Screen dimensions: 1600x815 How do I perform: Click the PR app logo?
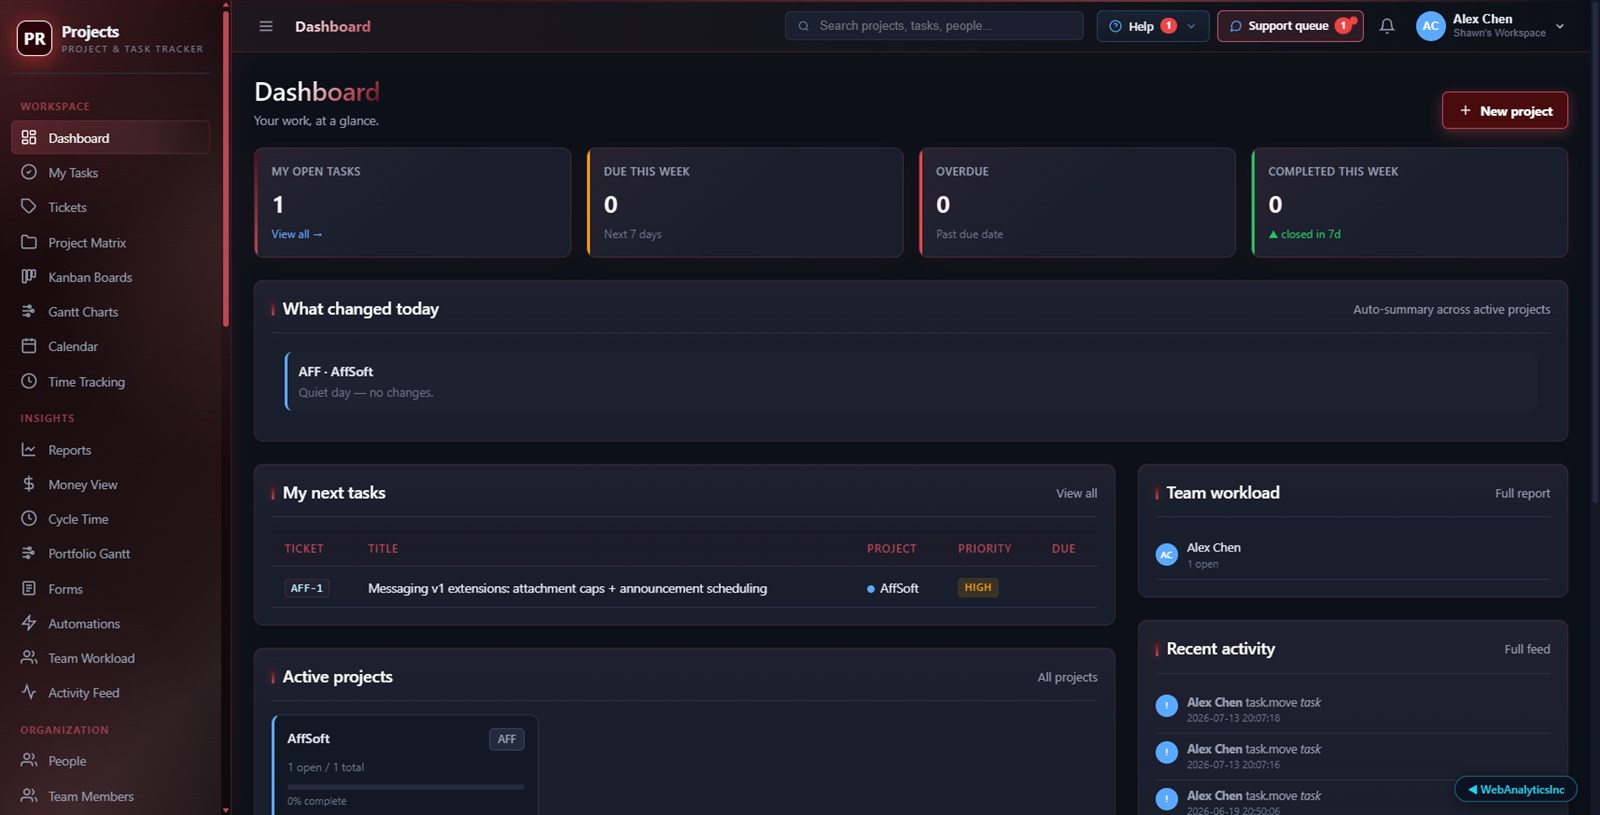tap(34, 39)
